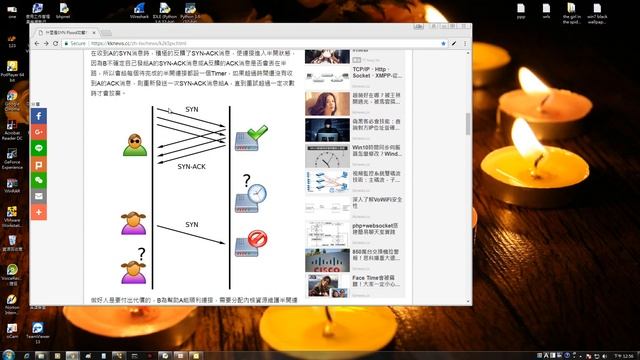Select the SYN Flood article tab

(65, 32)
